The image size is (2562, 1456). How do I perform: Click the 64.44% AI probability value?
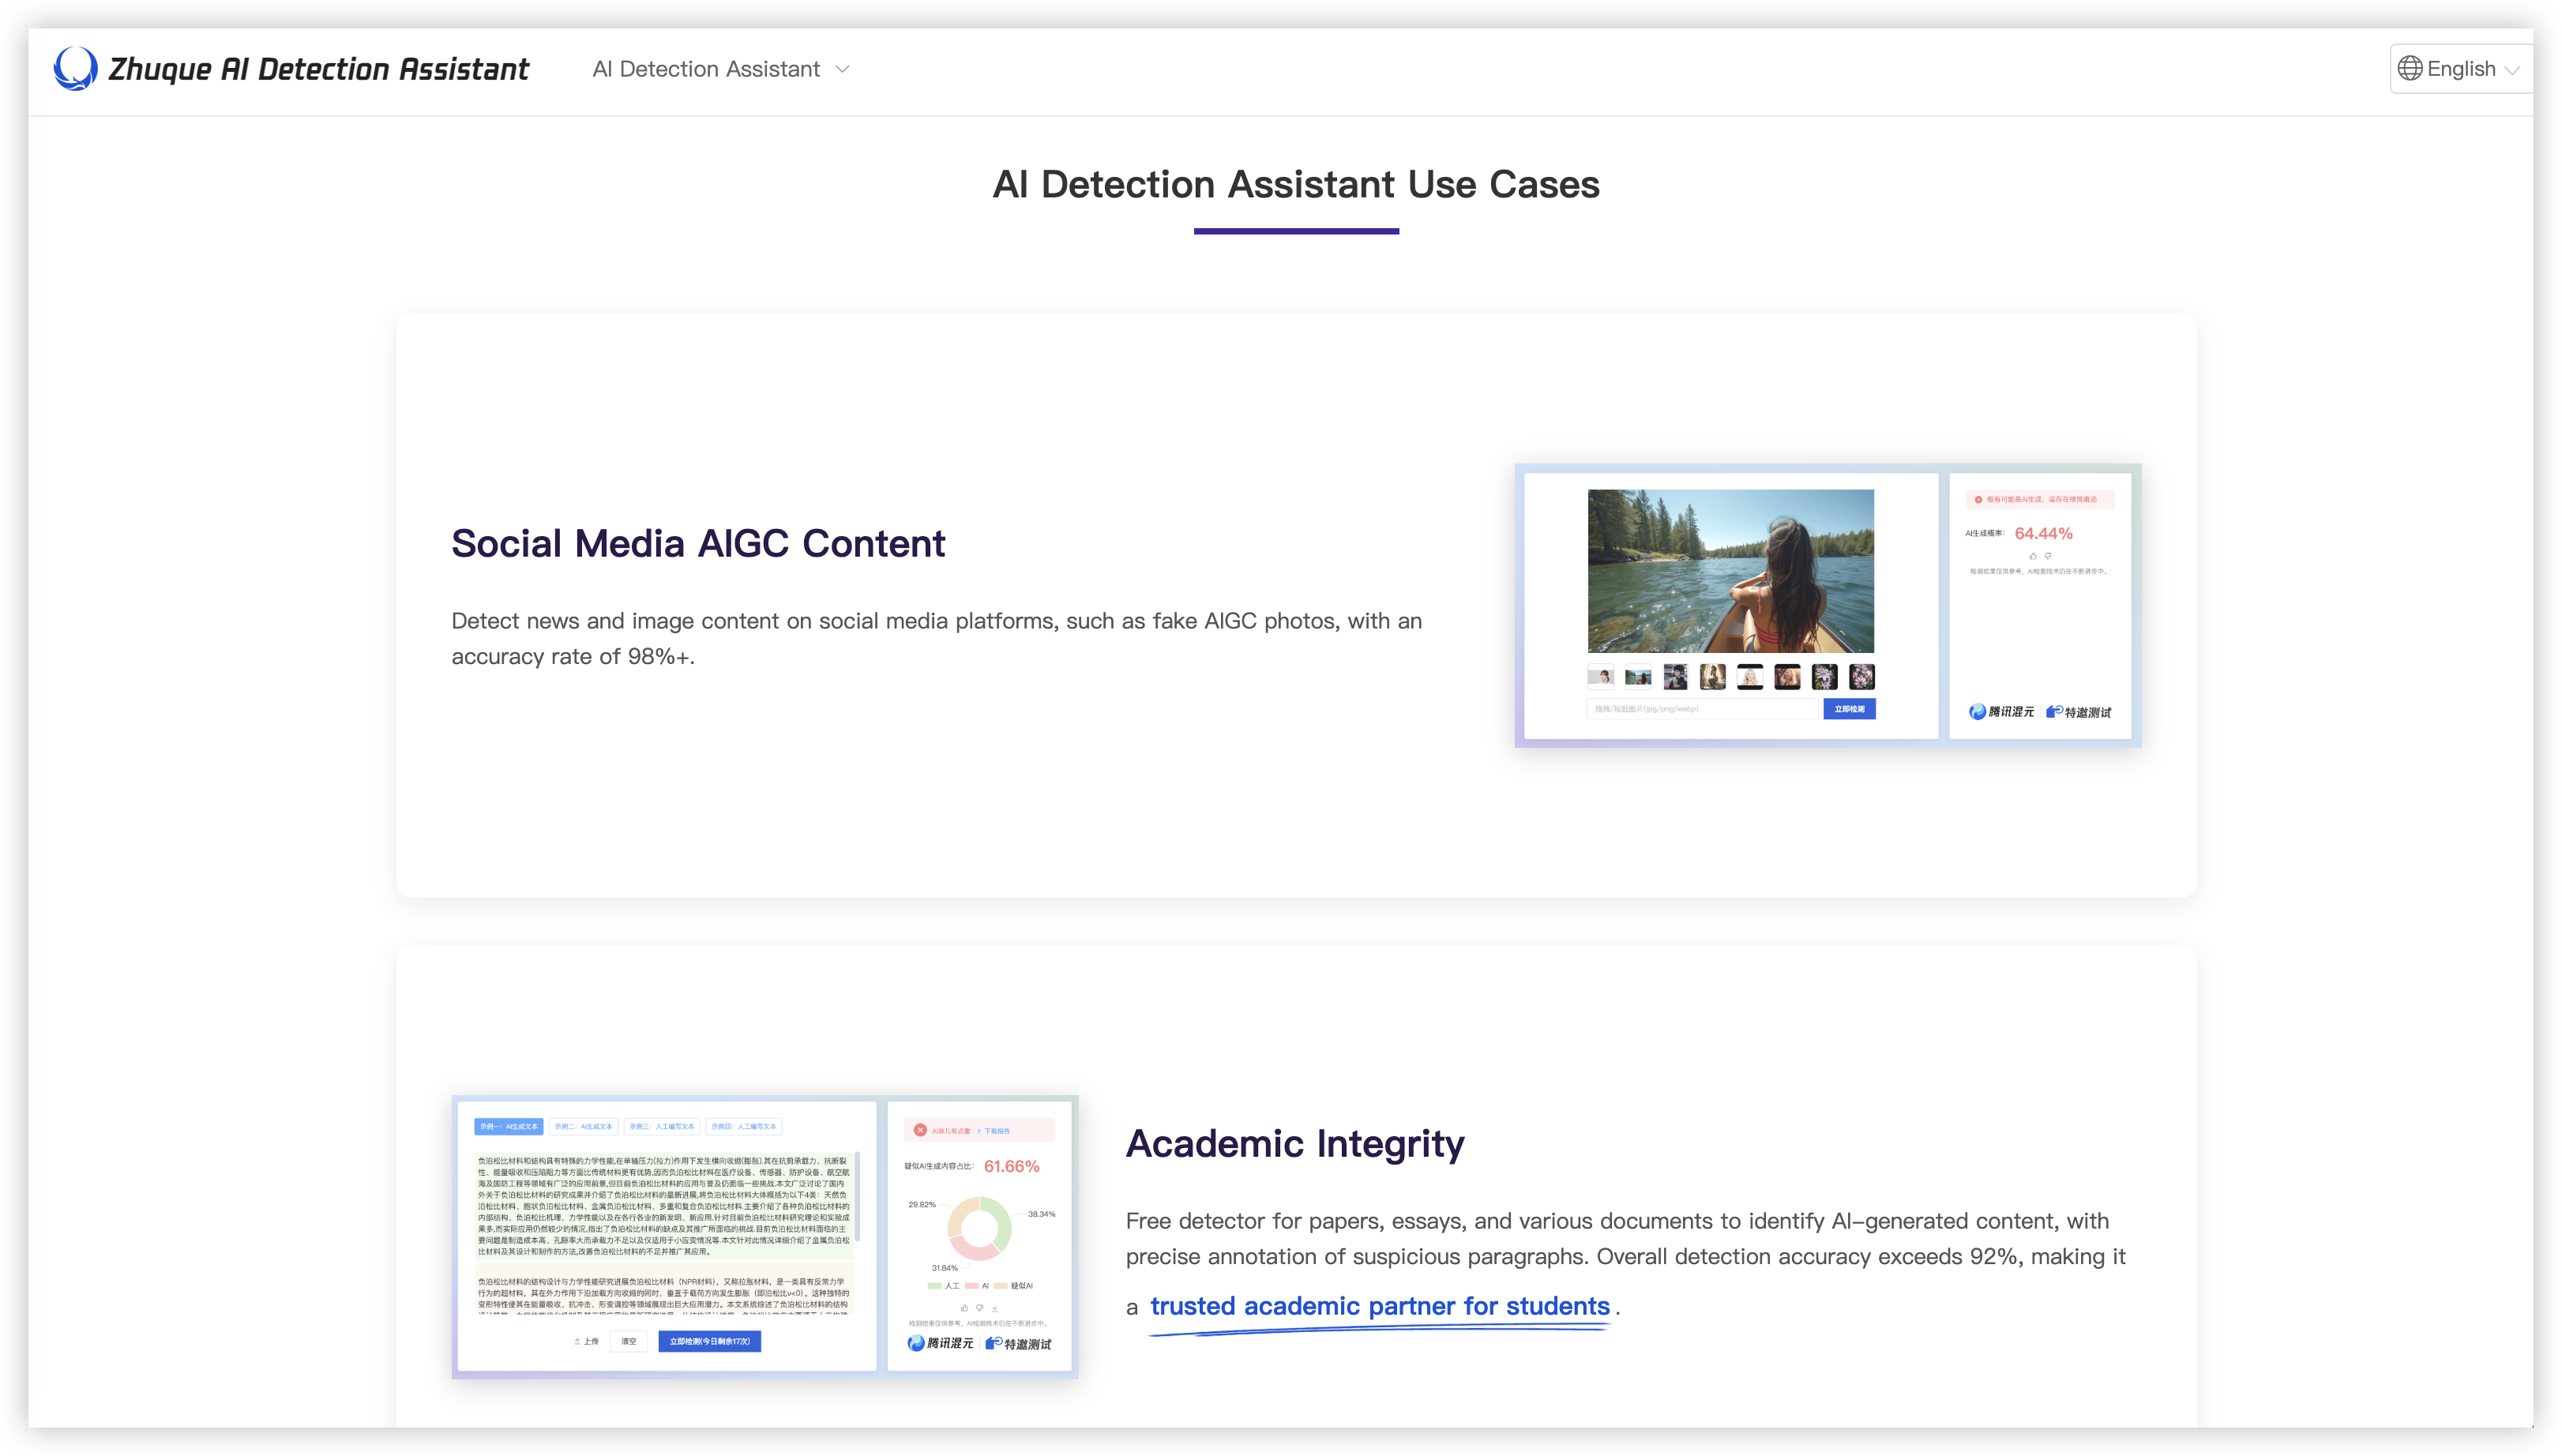pyautogui.click(x=2042, y=533)
